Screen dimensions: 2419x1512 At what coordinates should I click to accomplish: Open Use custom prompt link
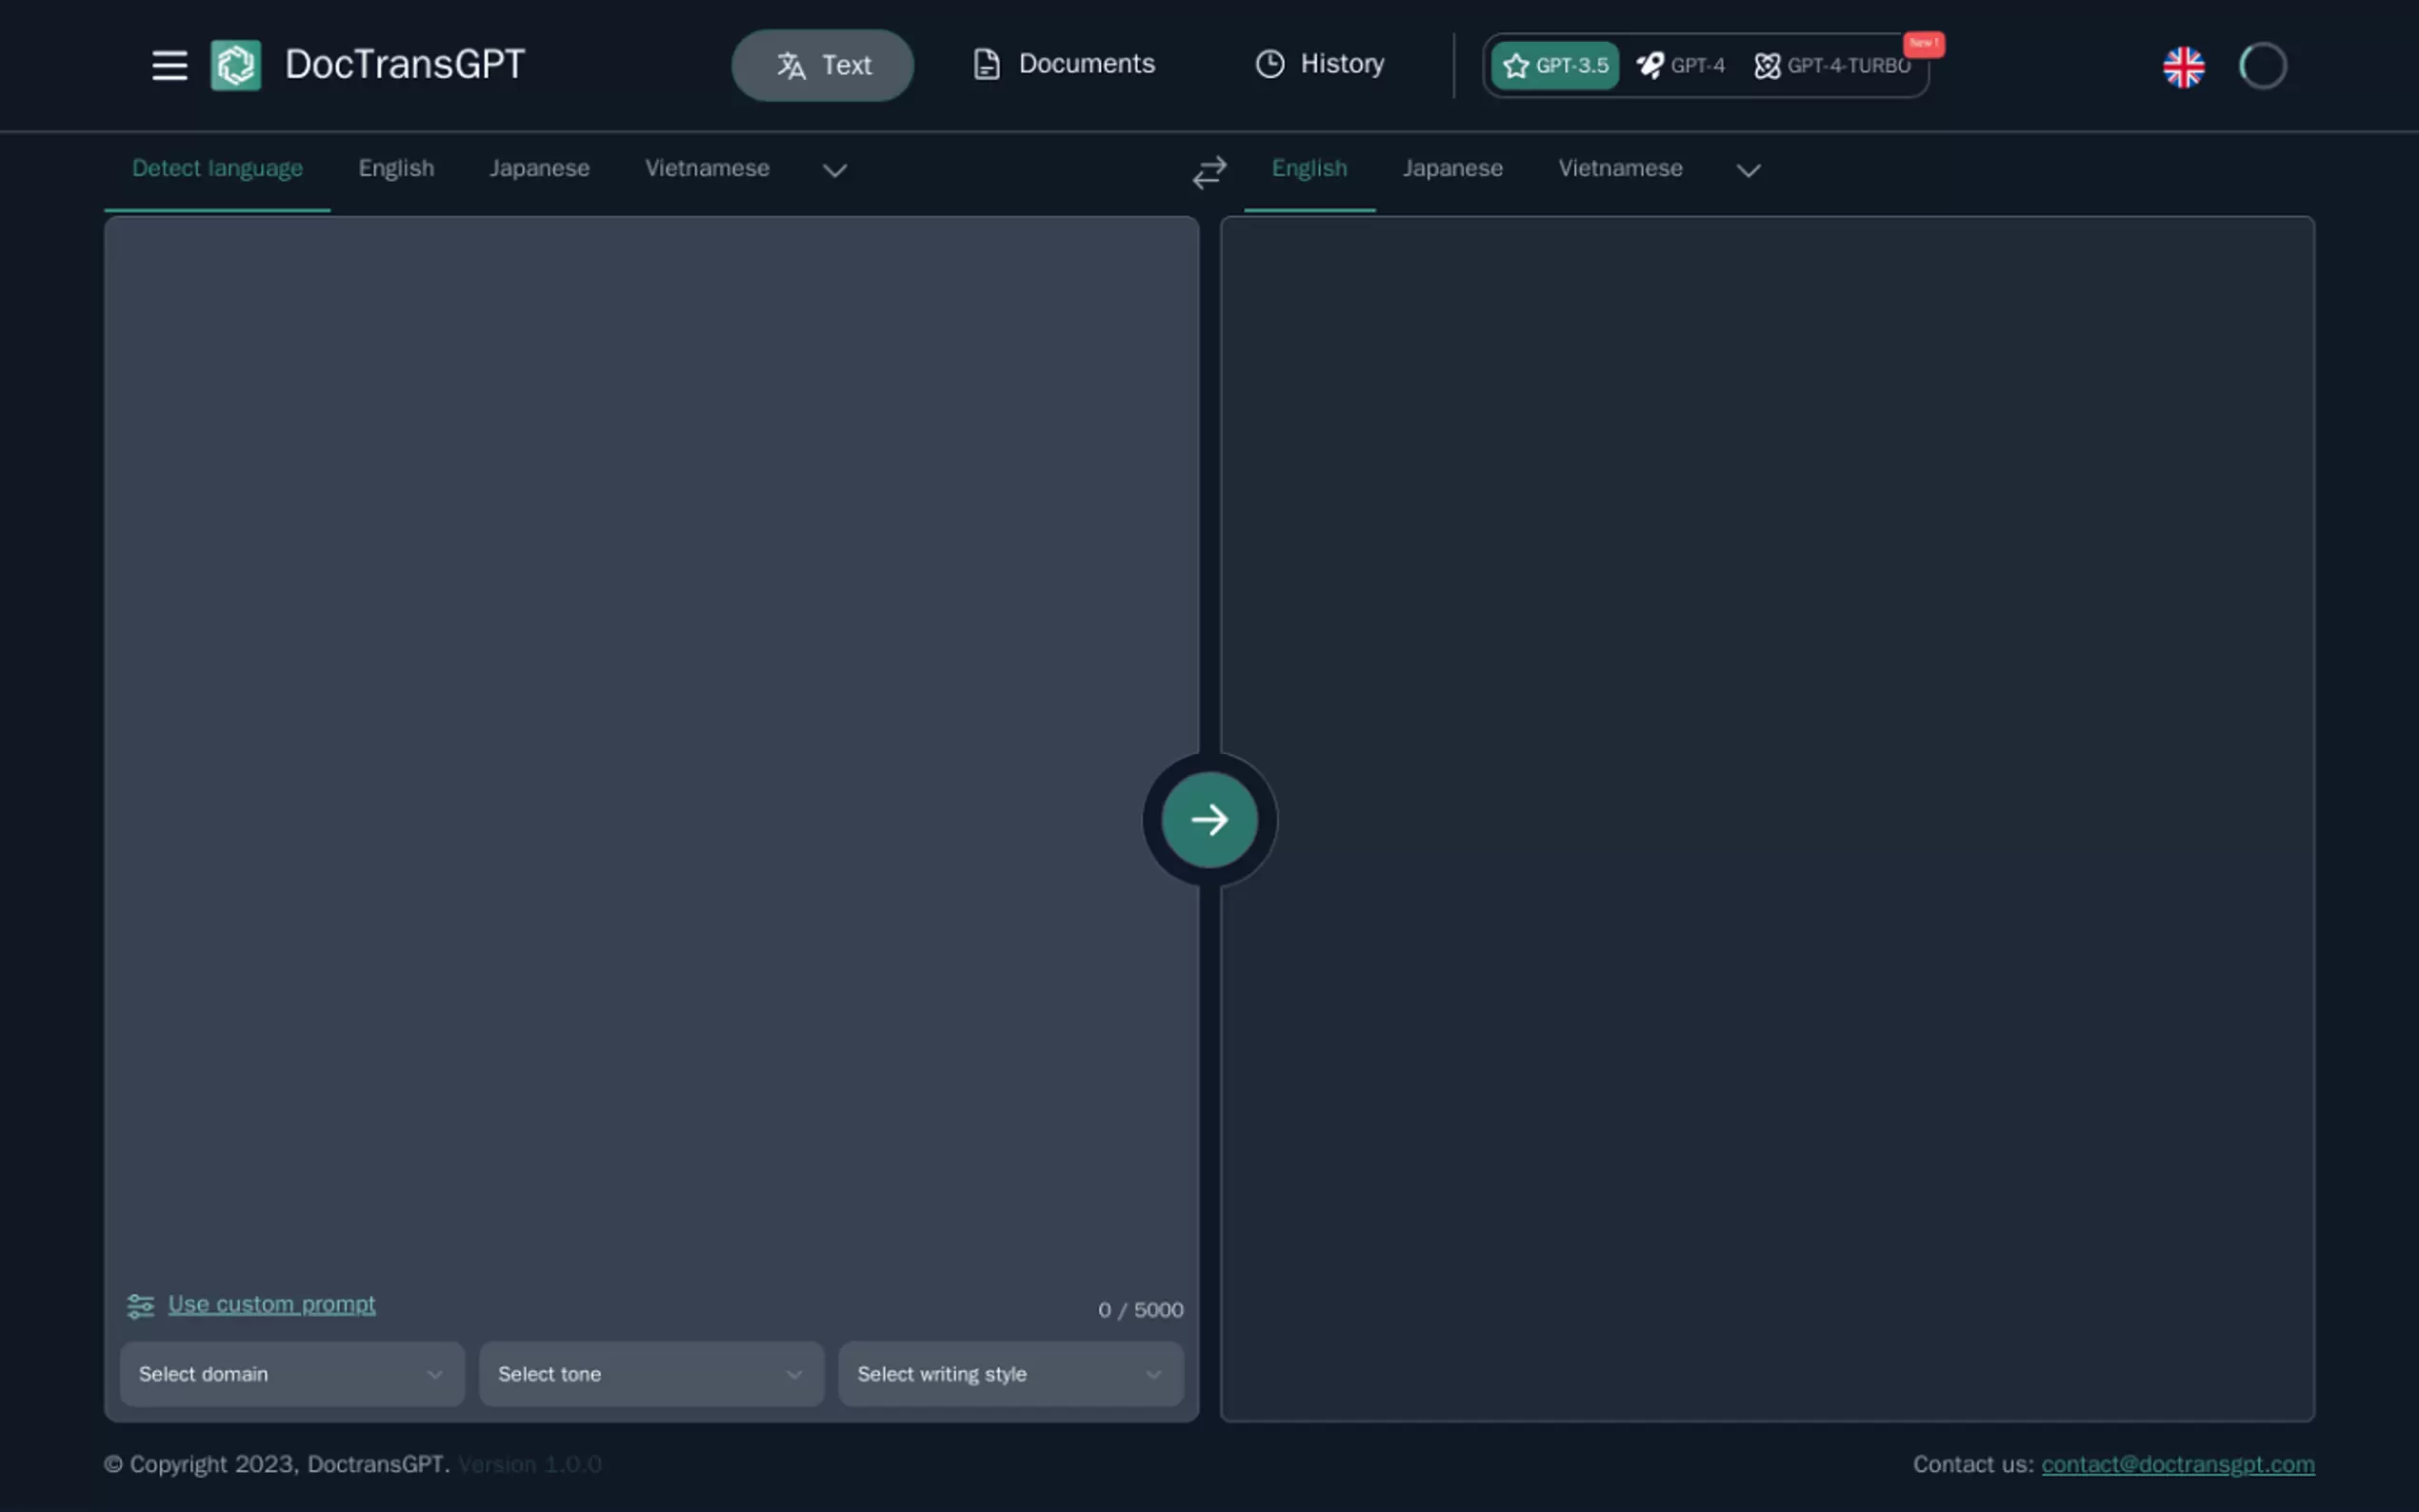point(272,1305)
